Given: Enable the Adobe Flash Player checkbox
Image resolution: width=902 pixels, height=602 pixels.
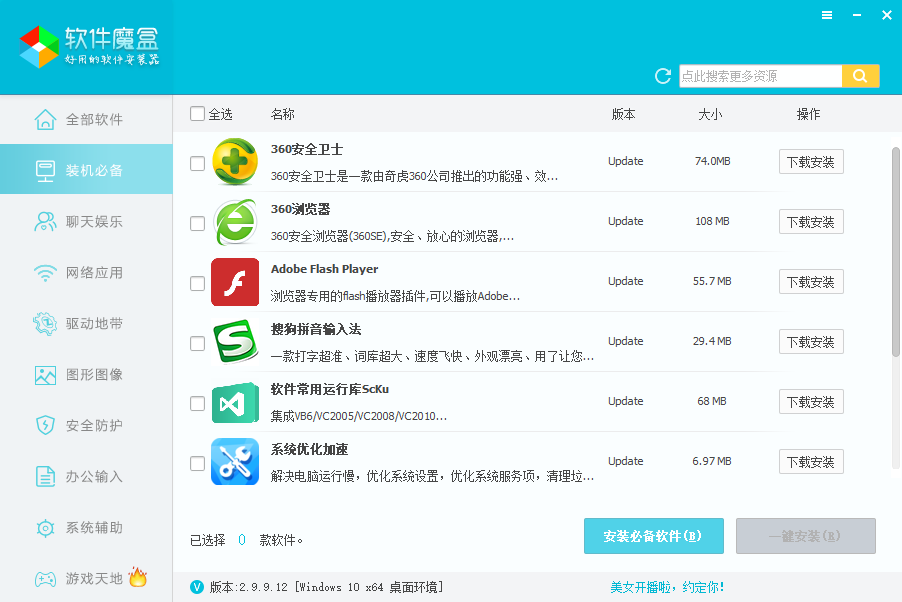Looking at the screenshot, I should coord(197,283).
